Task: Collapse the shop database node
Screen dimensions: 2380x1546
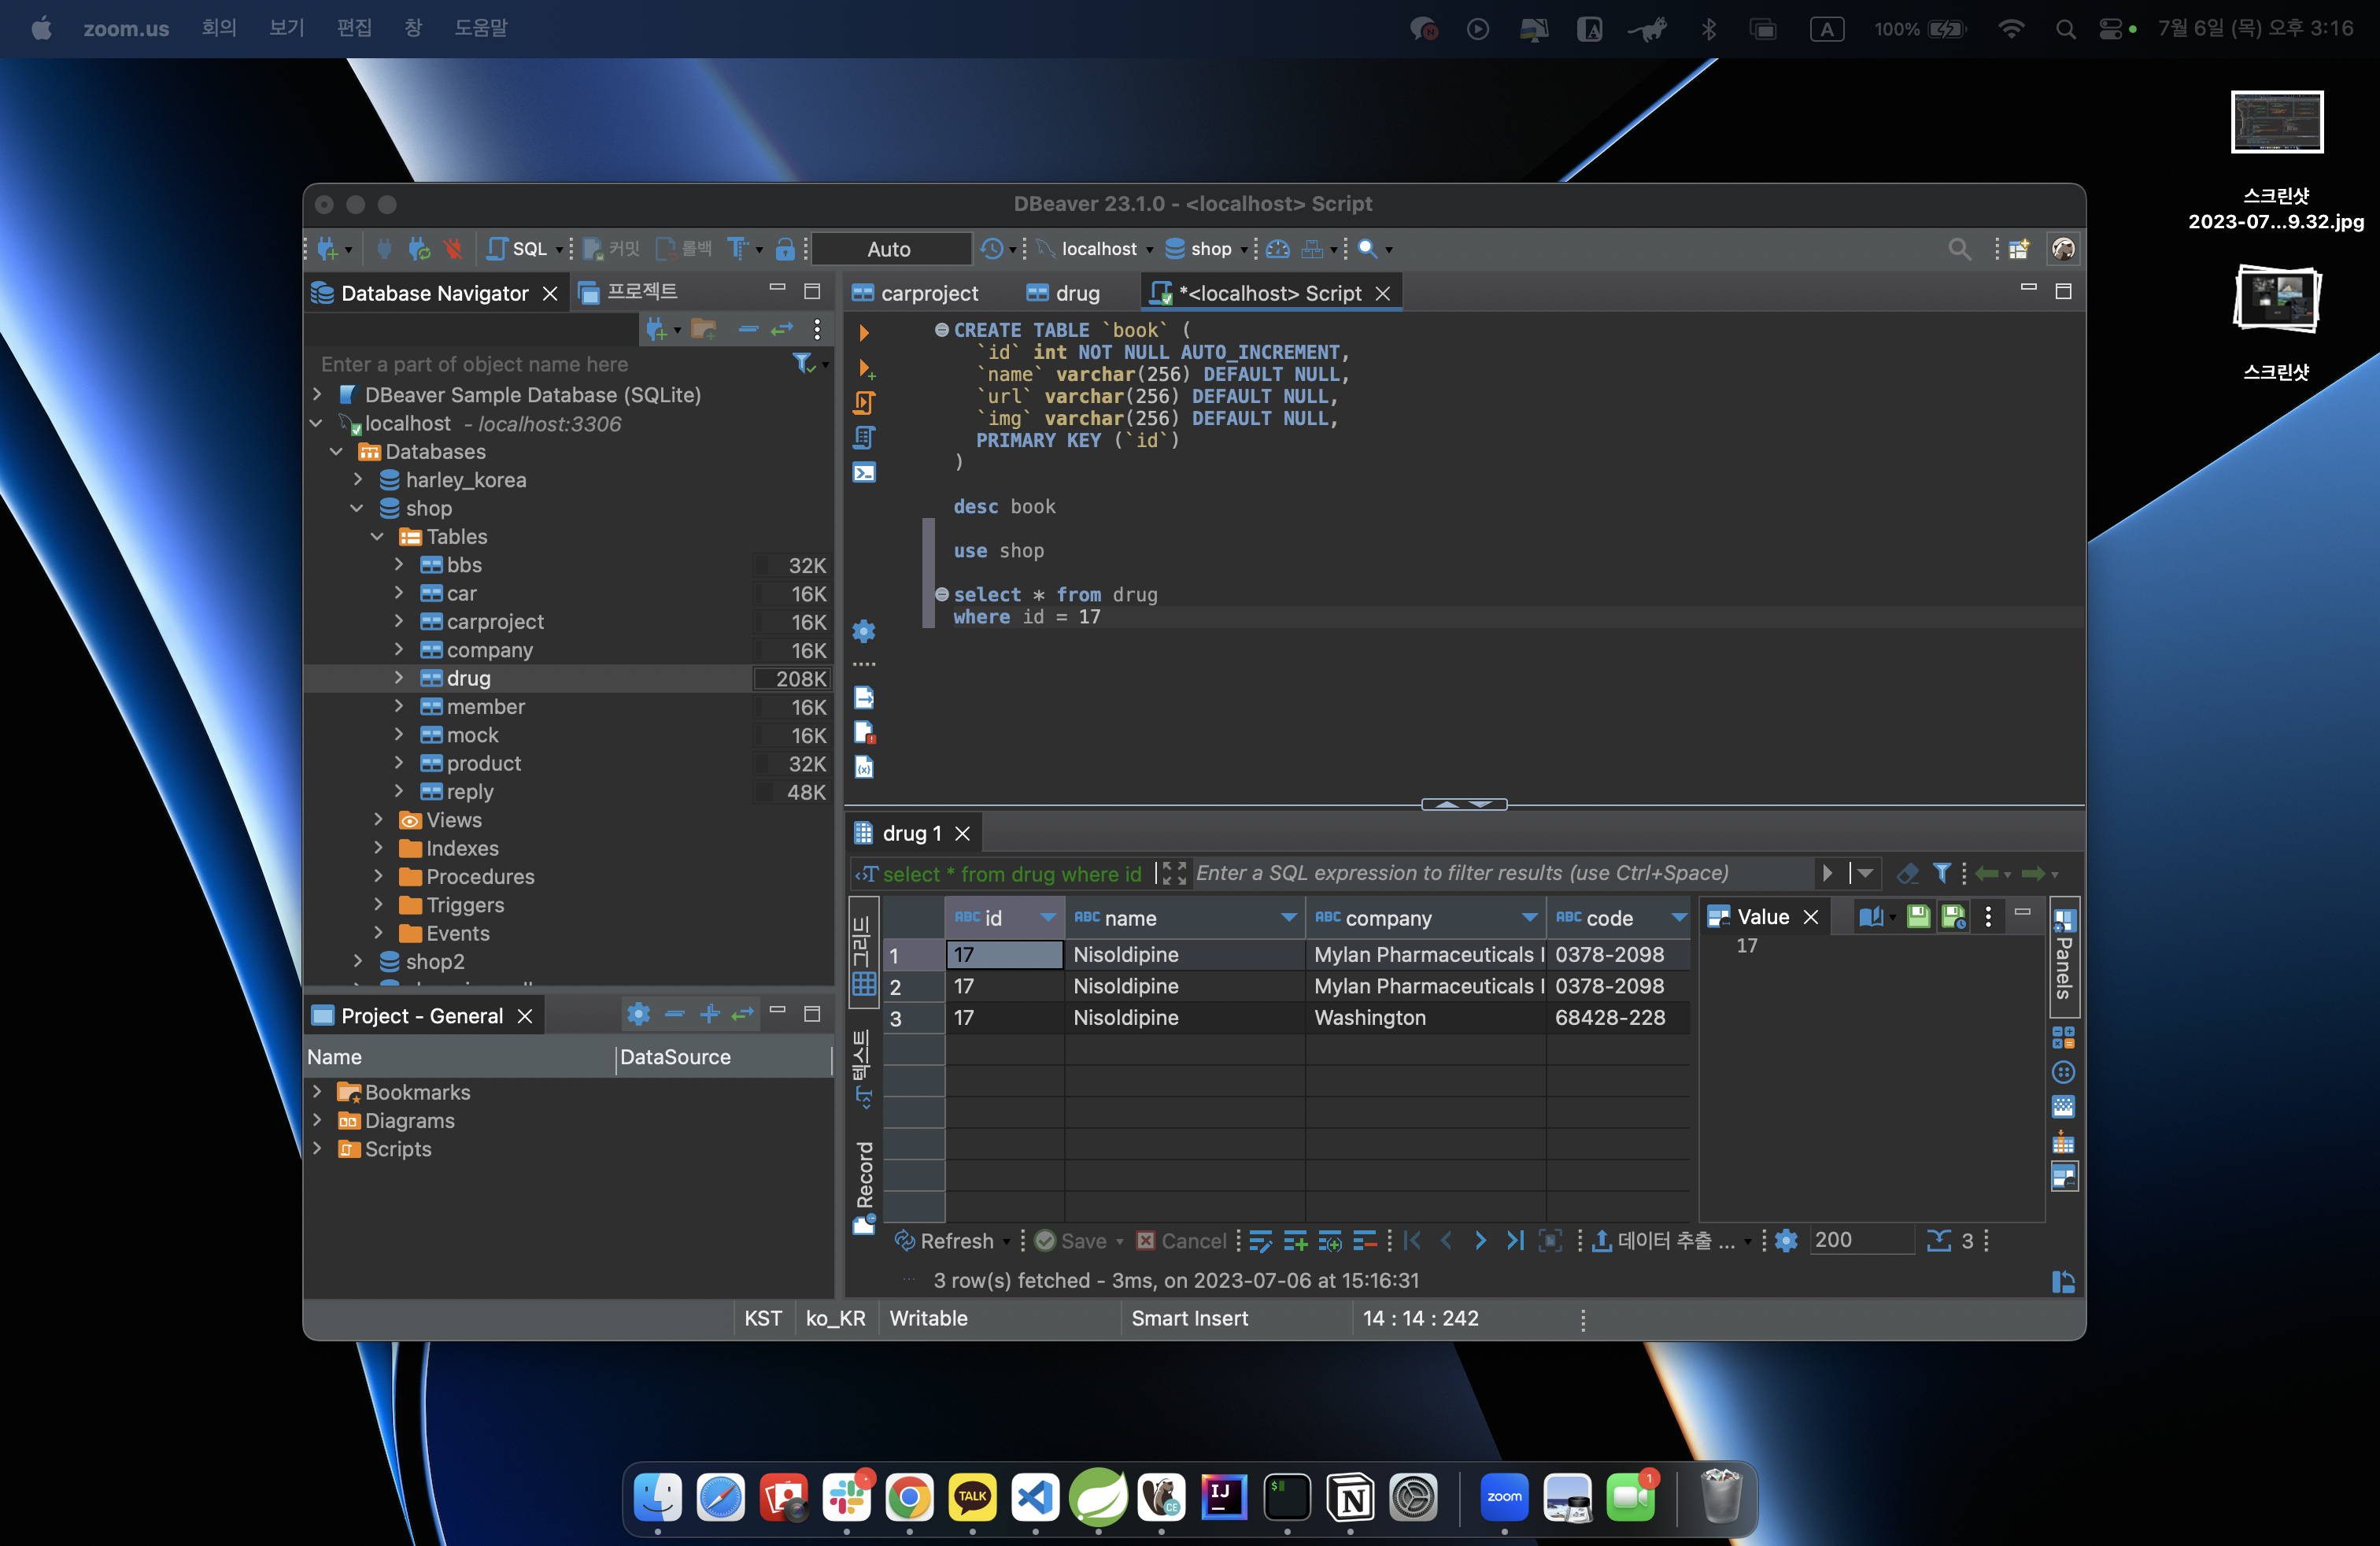Action: click(x=357, y=508)
